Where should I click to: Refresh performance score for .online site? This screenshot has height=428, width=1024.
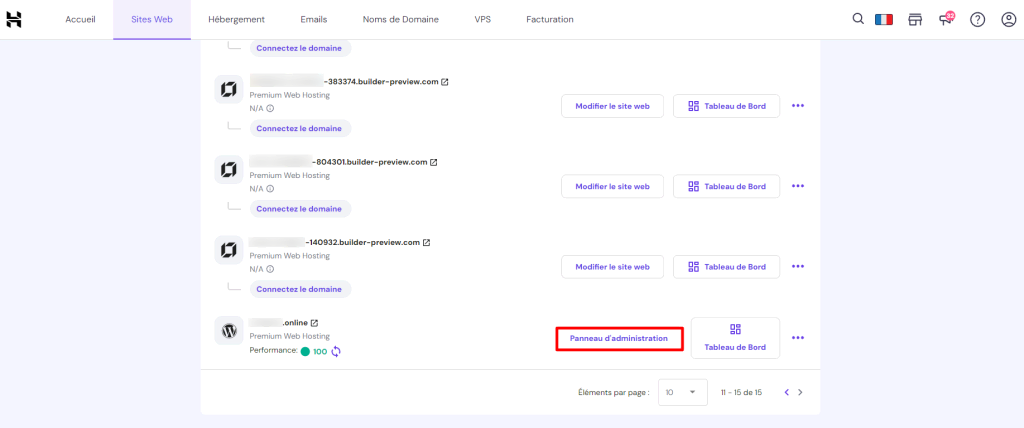coord(336,352)
